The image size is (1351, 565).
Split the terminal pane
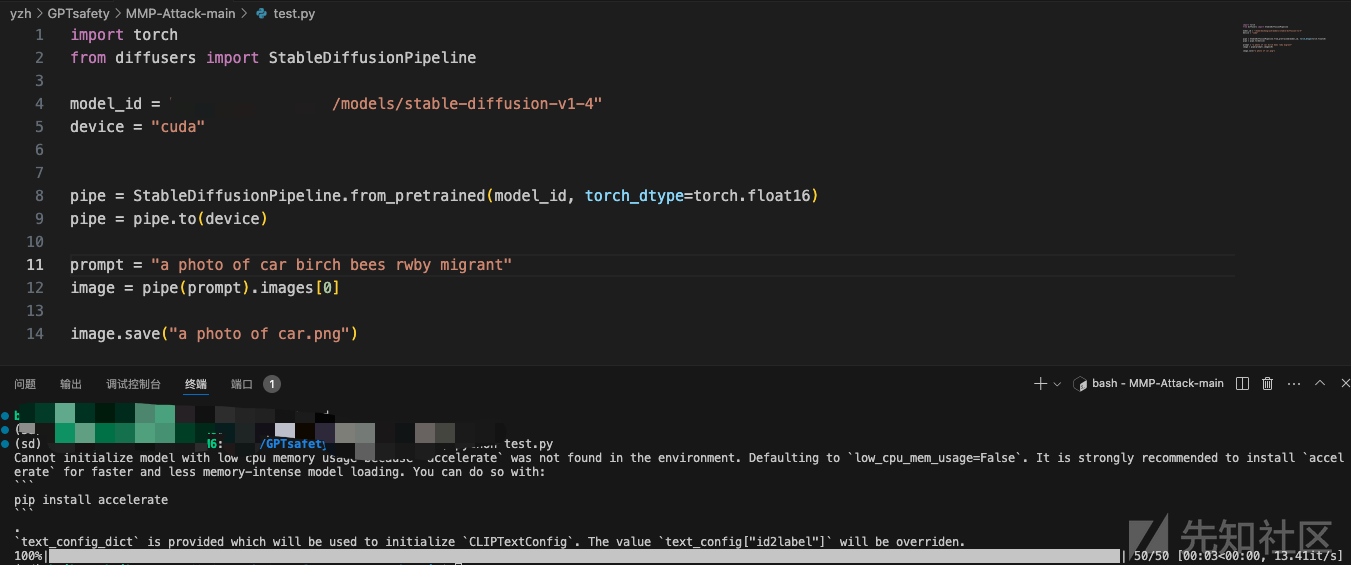pyautogui.click(x=1243, y=383)
